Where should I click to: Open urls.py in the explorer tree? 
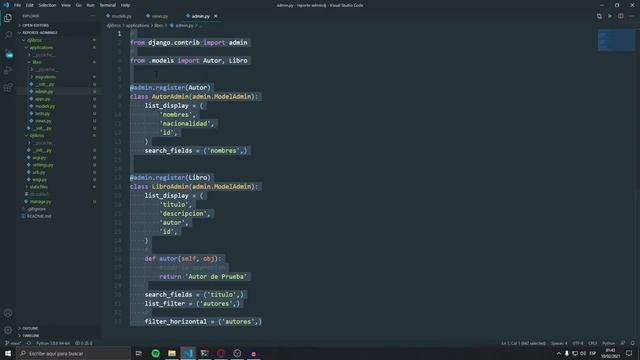[39, 172]
